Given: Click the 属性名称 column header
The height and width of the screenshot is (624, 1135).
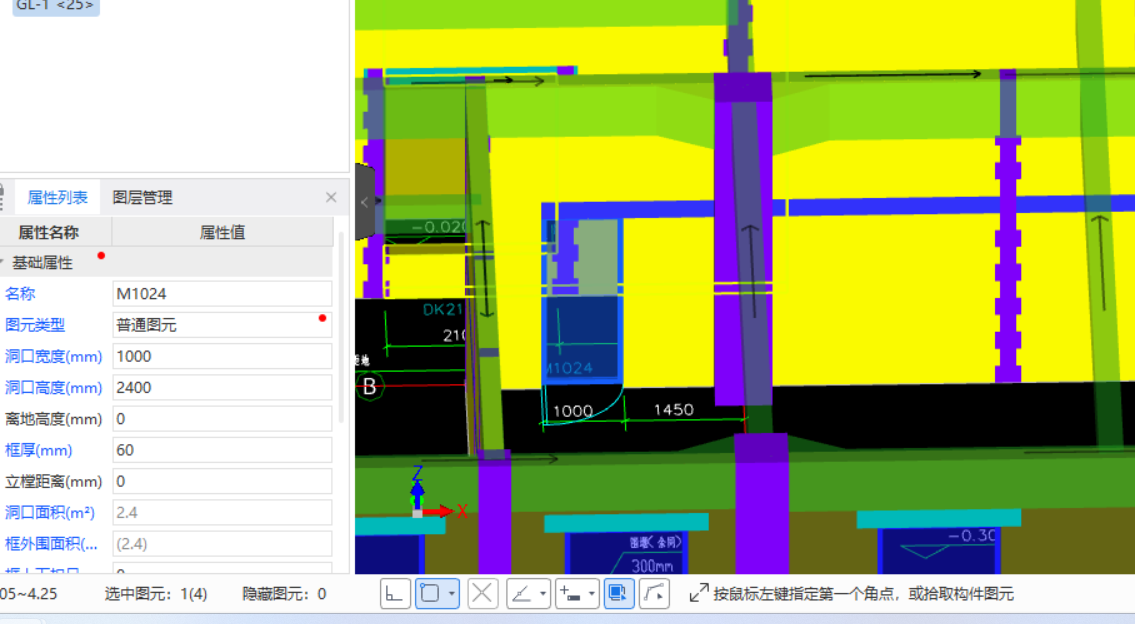Looking at the screenshot, I should tap(48, 232).
